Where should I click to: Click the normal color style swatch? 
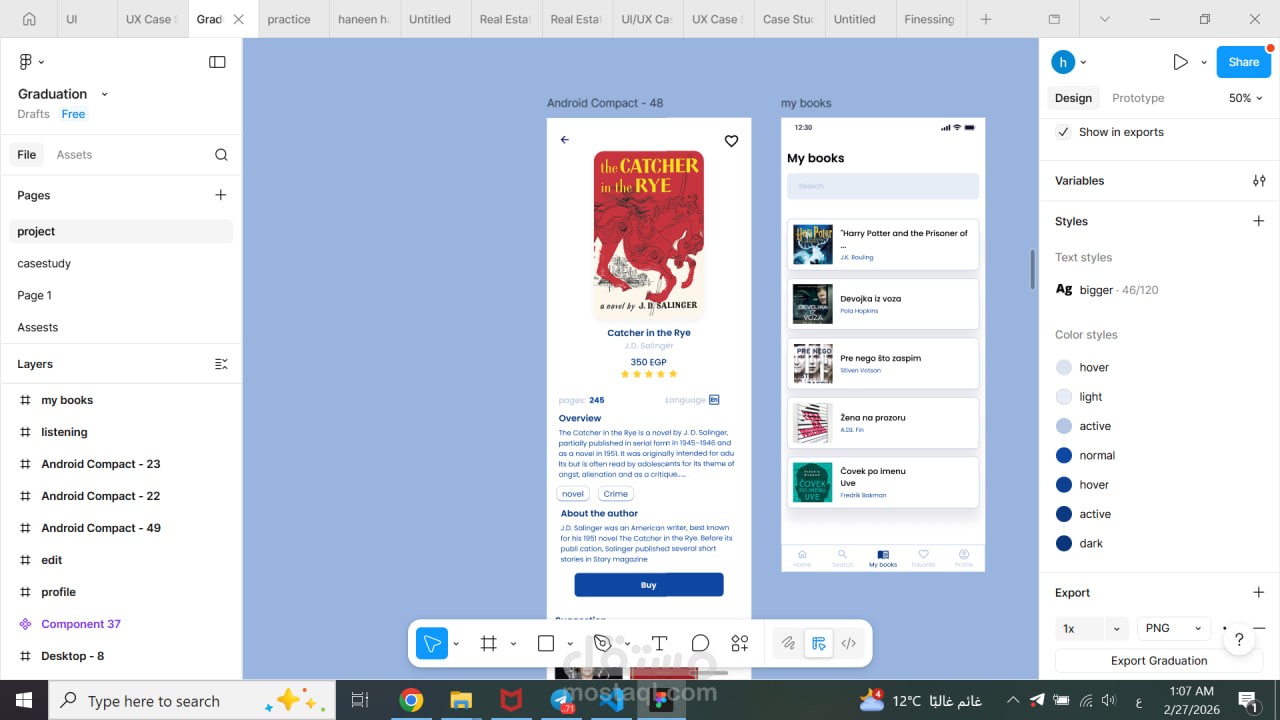pos(1064,455)
